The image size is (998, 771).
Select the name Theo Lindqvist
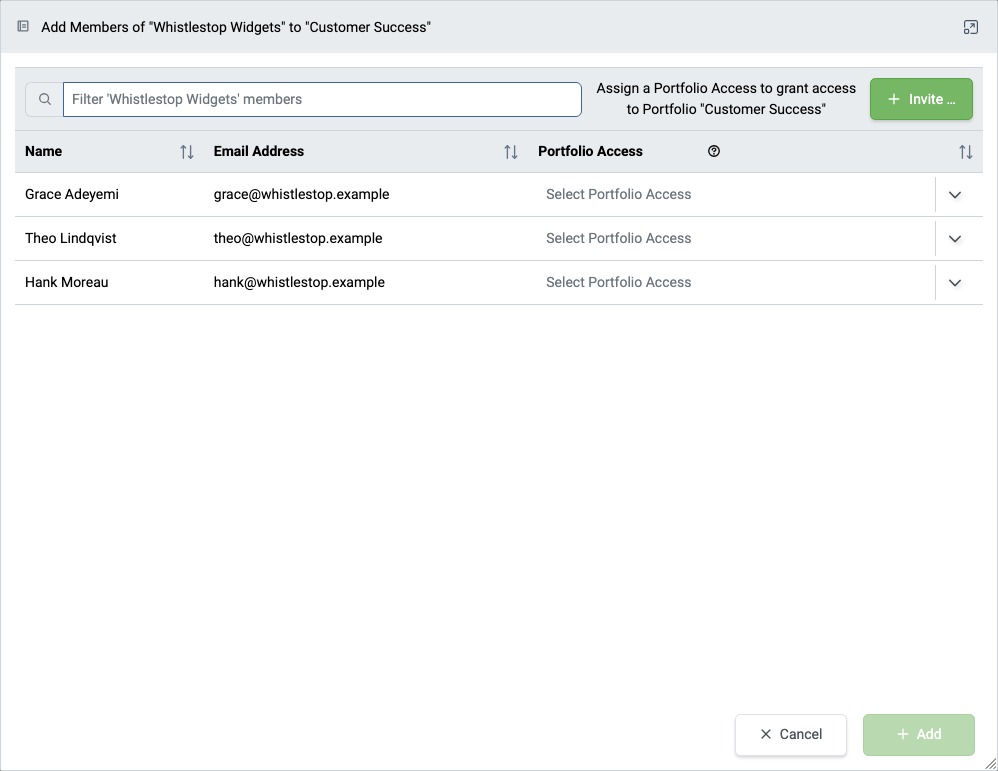71,238
